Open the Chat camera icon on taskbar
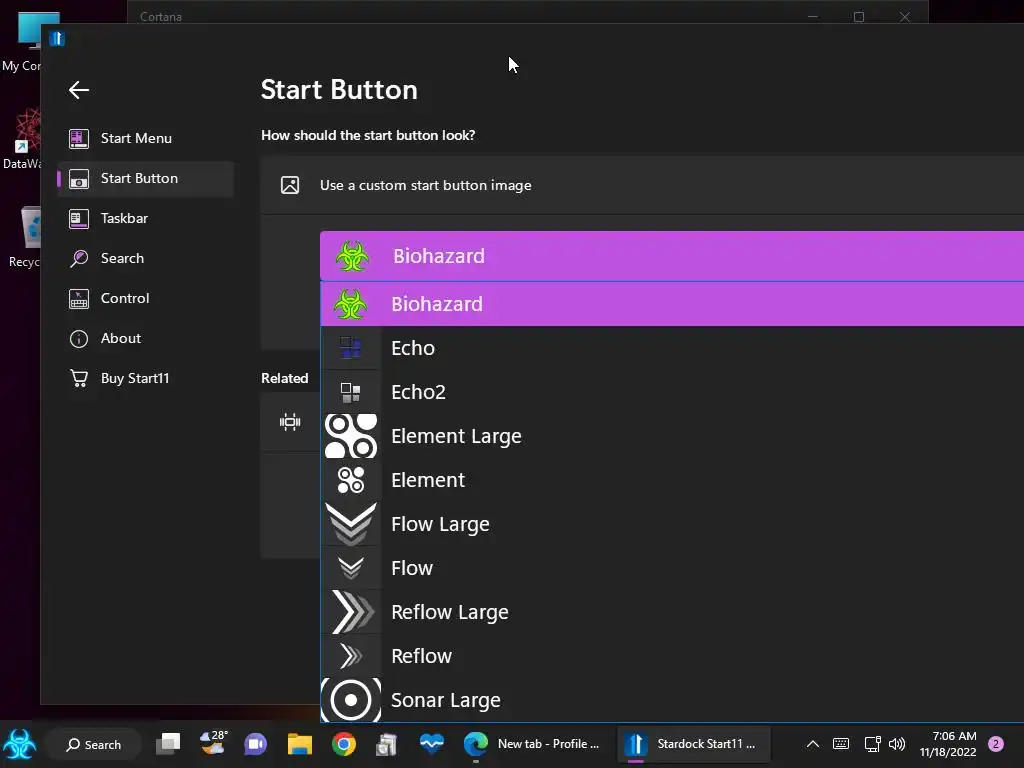 coord(255,744)
